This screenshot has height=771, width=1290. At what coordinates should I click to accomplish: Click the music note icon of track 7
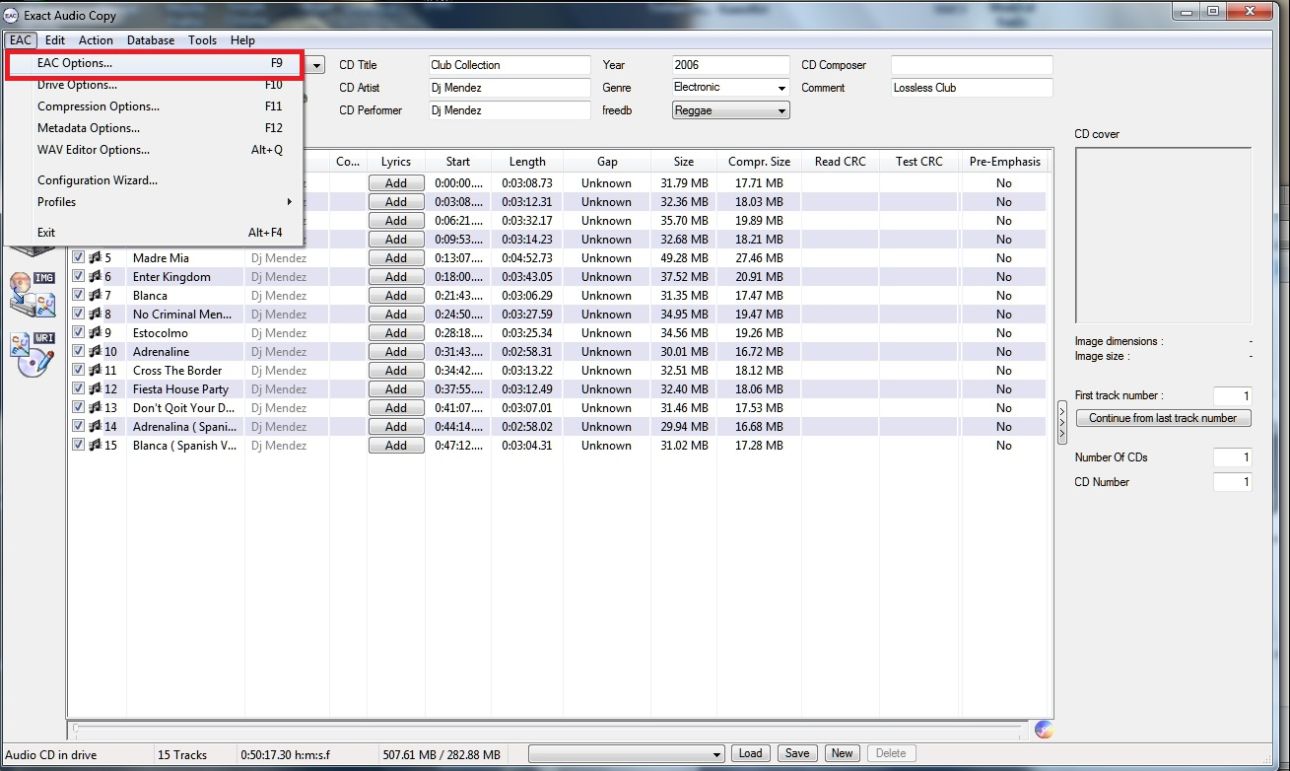(x=95, y=296)
